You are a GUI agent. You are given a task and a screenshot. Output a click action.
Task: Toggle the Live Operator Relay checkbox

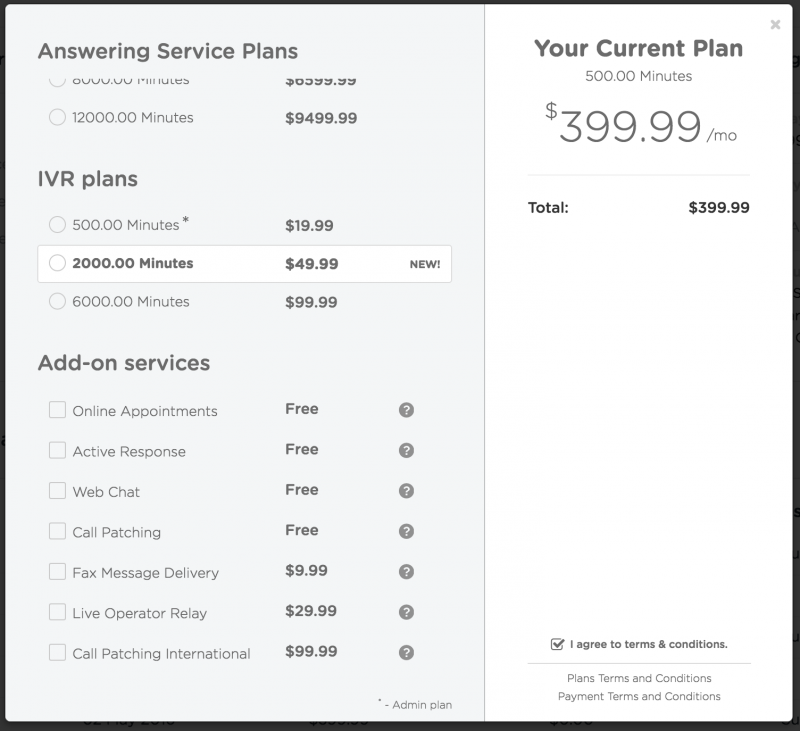(x=58, y=612)
